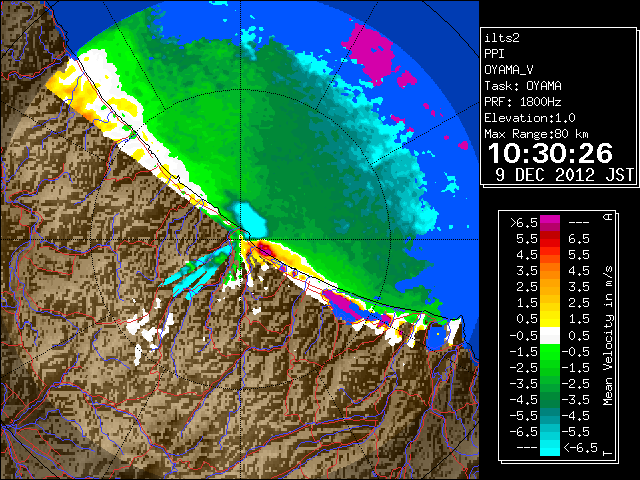The width and height of the screenshot is (640, 480).
Task: Select the 'Task: OYAMA' line
Action: point(523,86)
